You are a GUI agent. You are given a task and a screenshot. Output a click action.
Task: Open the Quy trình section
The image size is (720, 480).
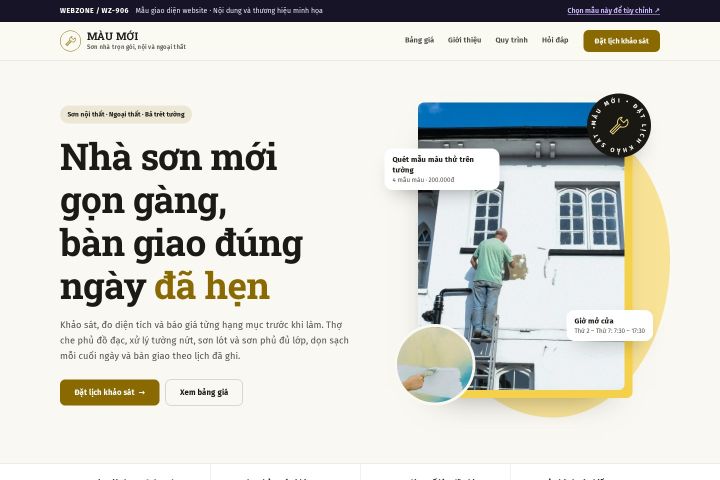511,40
